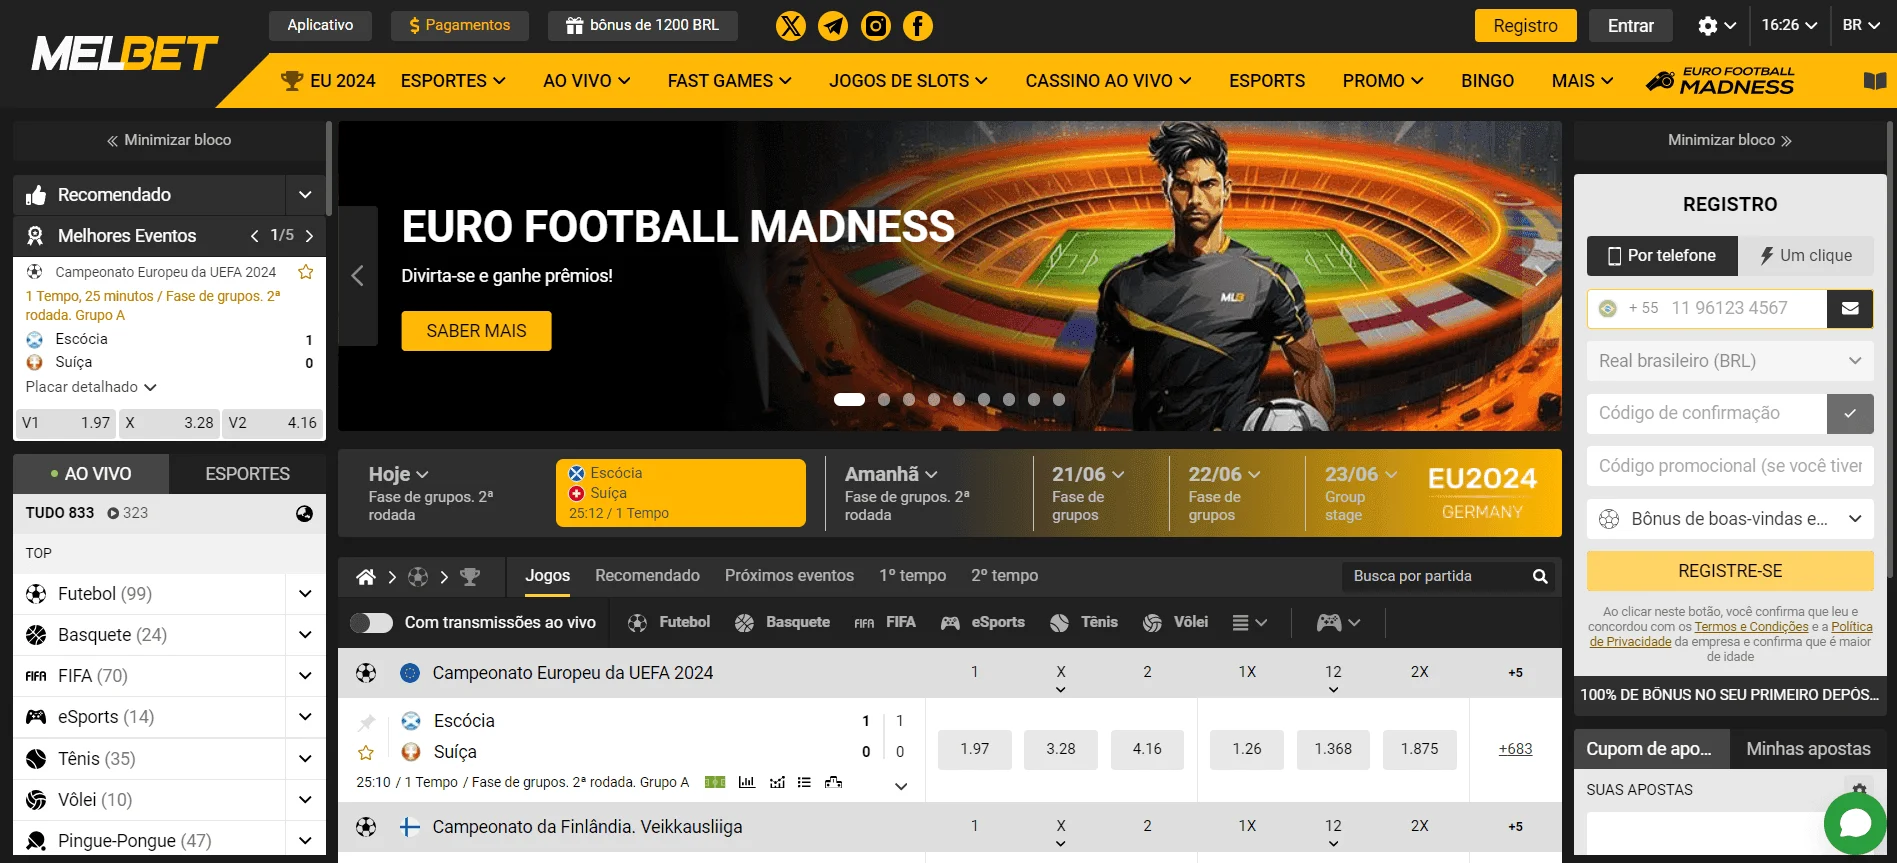
Task: Switch to Minhas apostas tab
Action: [x=1808, y=749]
